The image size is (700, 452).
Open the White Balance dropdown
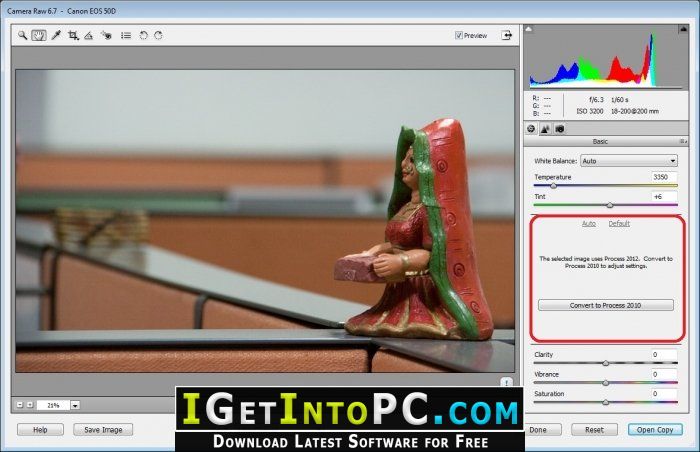pyautogui.click(x=629, y=161)
